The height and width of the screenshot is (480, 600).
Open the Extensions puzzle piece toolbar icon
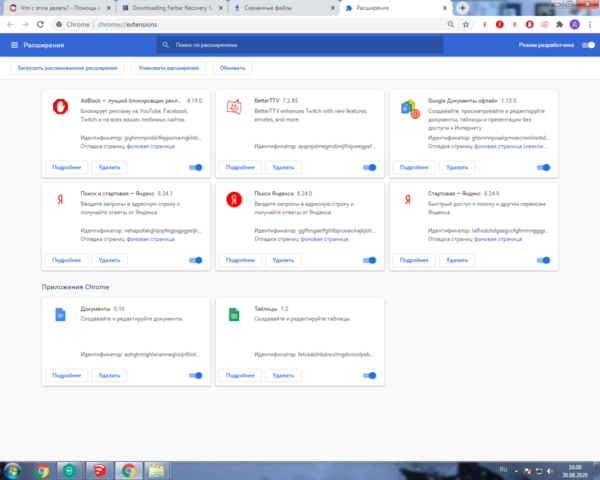pyautogui.click(x=559, y=24)
